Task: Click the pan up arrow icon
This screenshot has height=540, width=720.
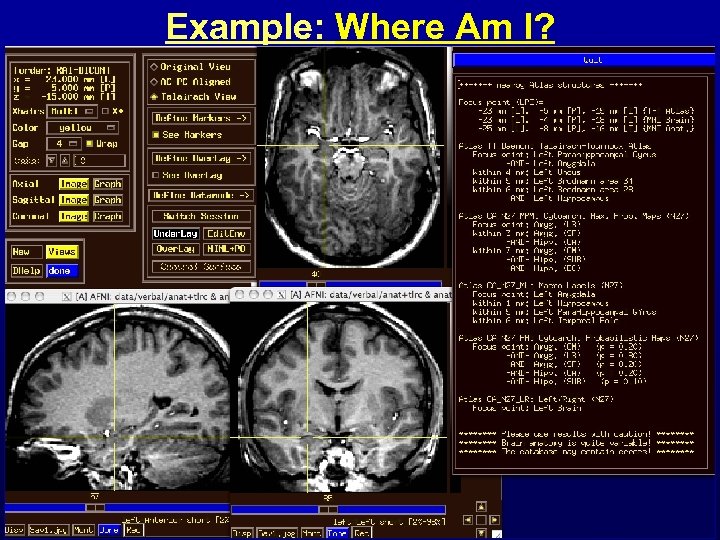Action: pyautogui.click(x=481, y=506)
